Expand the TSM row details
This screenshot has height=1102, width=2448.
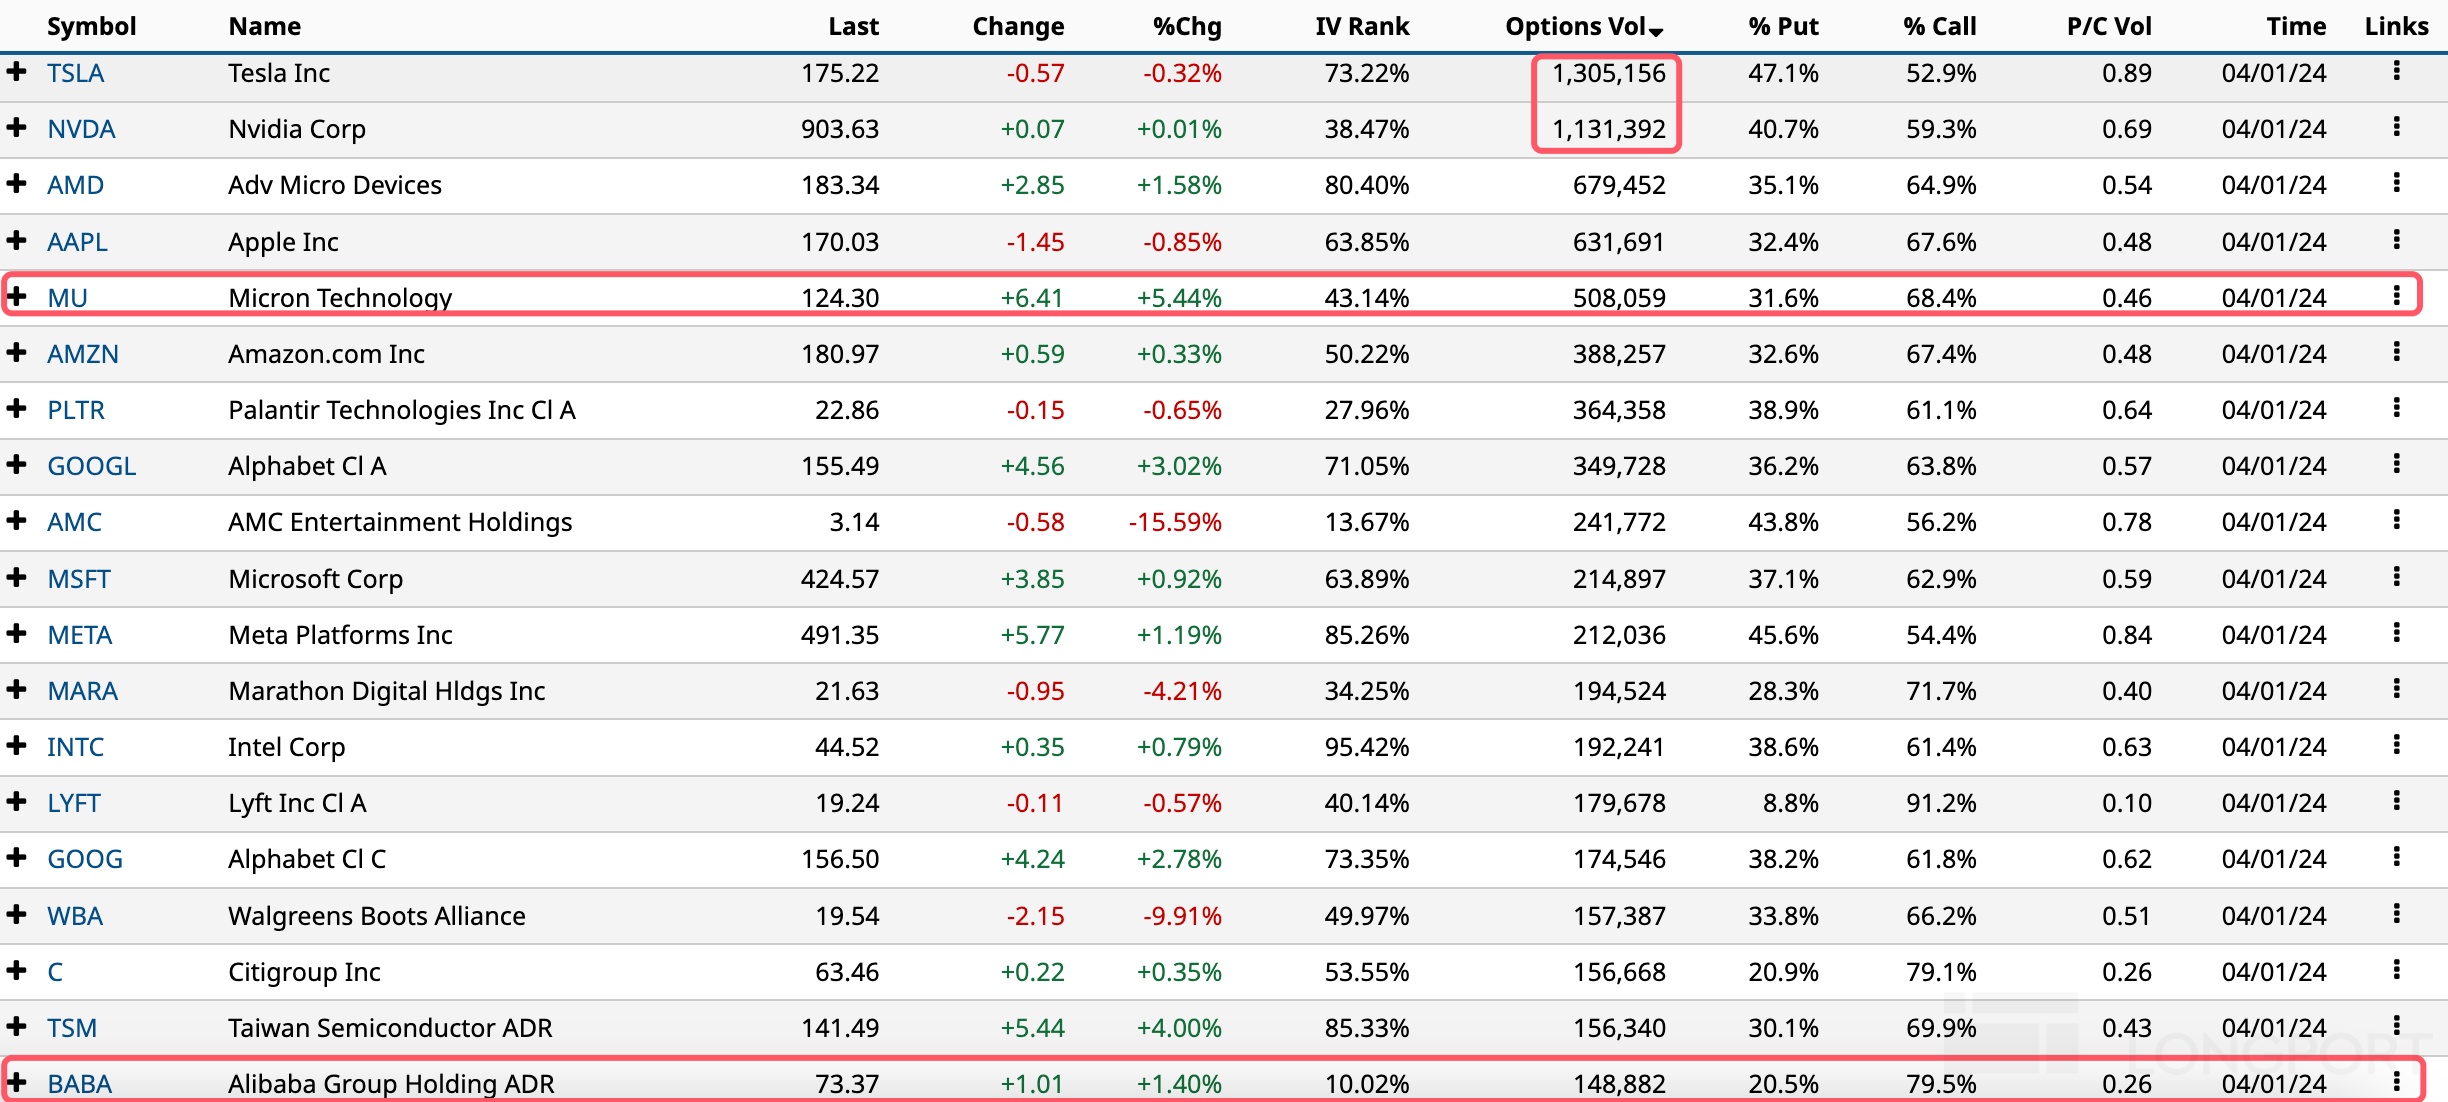[16, 1026]
